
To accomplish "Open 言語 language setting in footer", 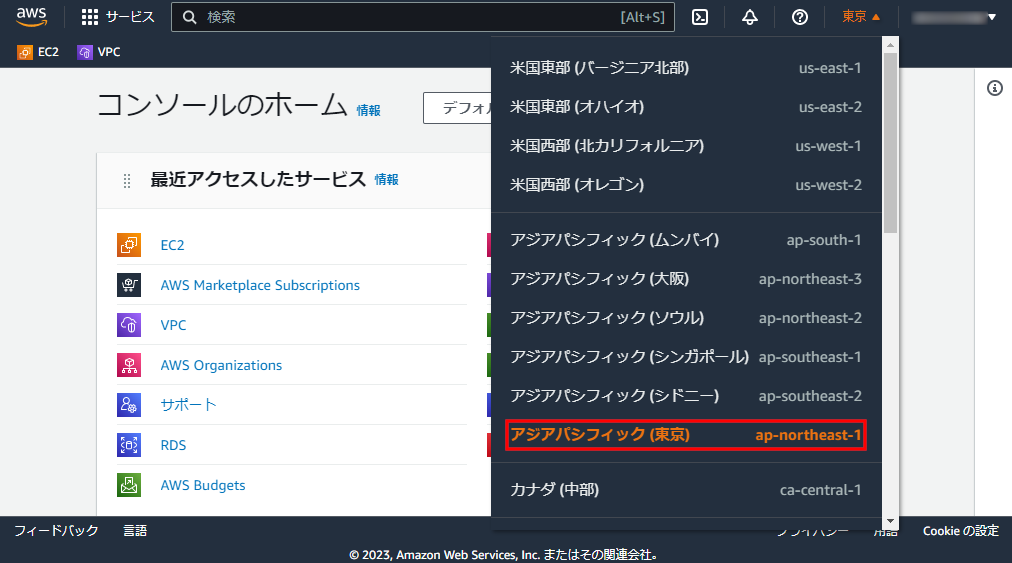I will (x=135, y=531).
